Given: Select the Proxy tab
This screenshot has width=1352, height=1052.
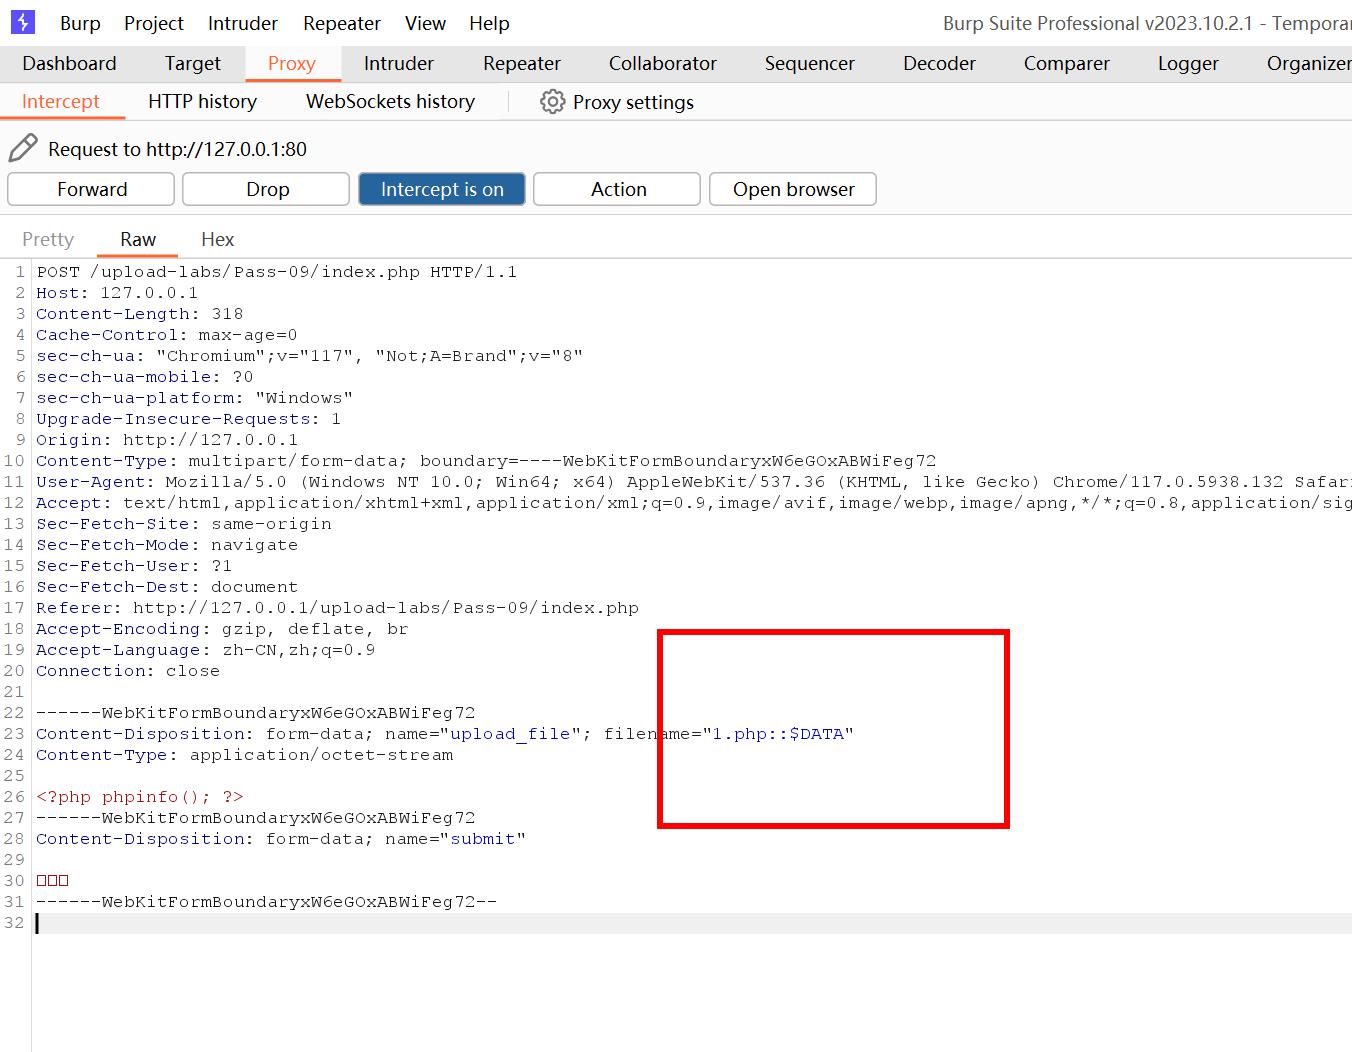Looking at the screenshot, I should coord(292,63).
